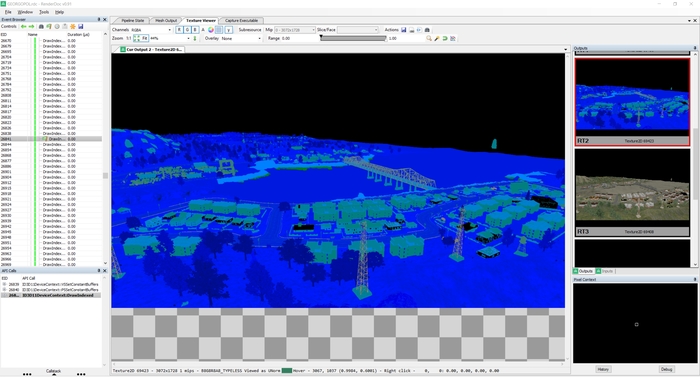Select the RT3 output thumbnail
700x377 pixels.
[632, 193]
